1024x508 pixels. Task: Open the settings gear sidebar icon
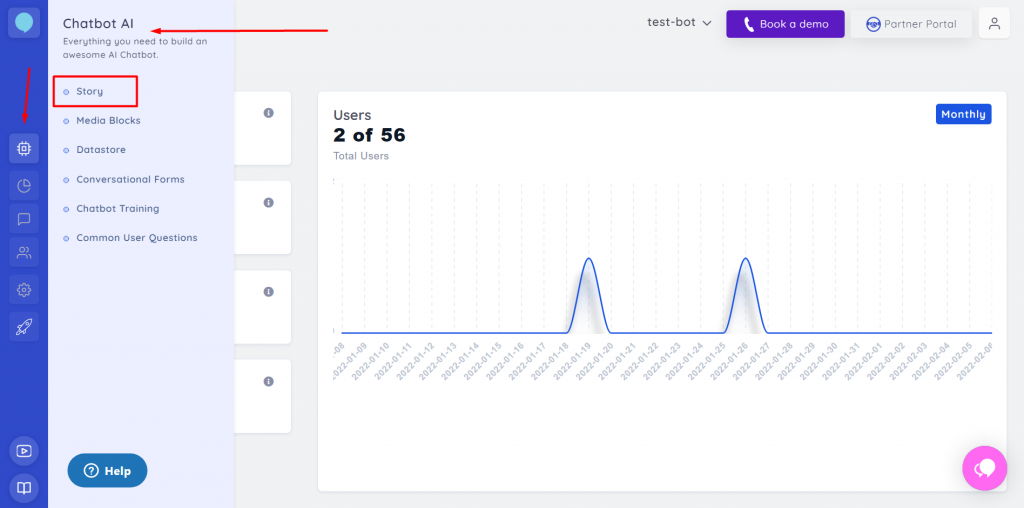coord(24,290)
